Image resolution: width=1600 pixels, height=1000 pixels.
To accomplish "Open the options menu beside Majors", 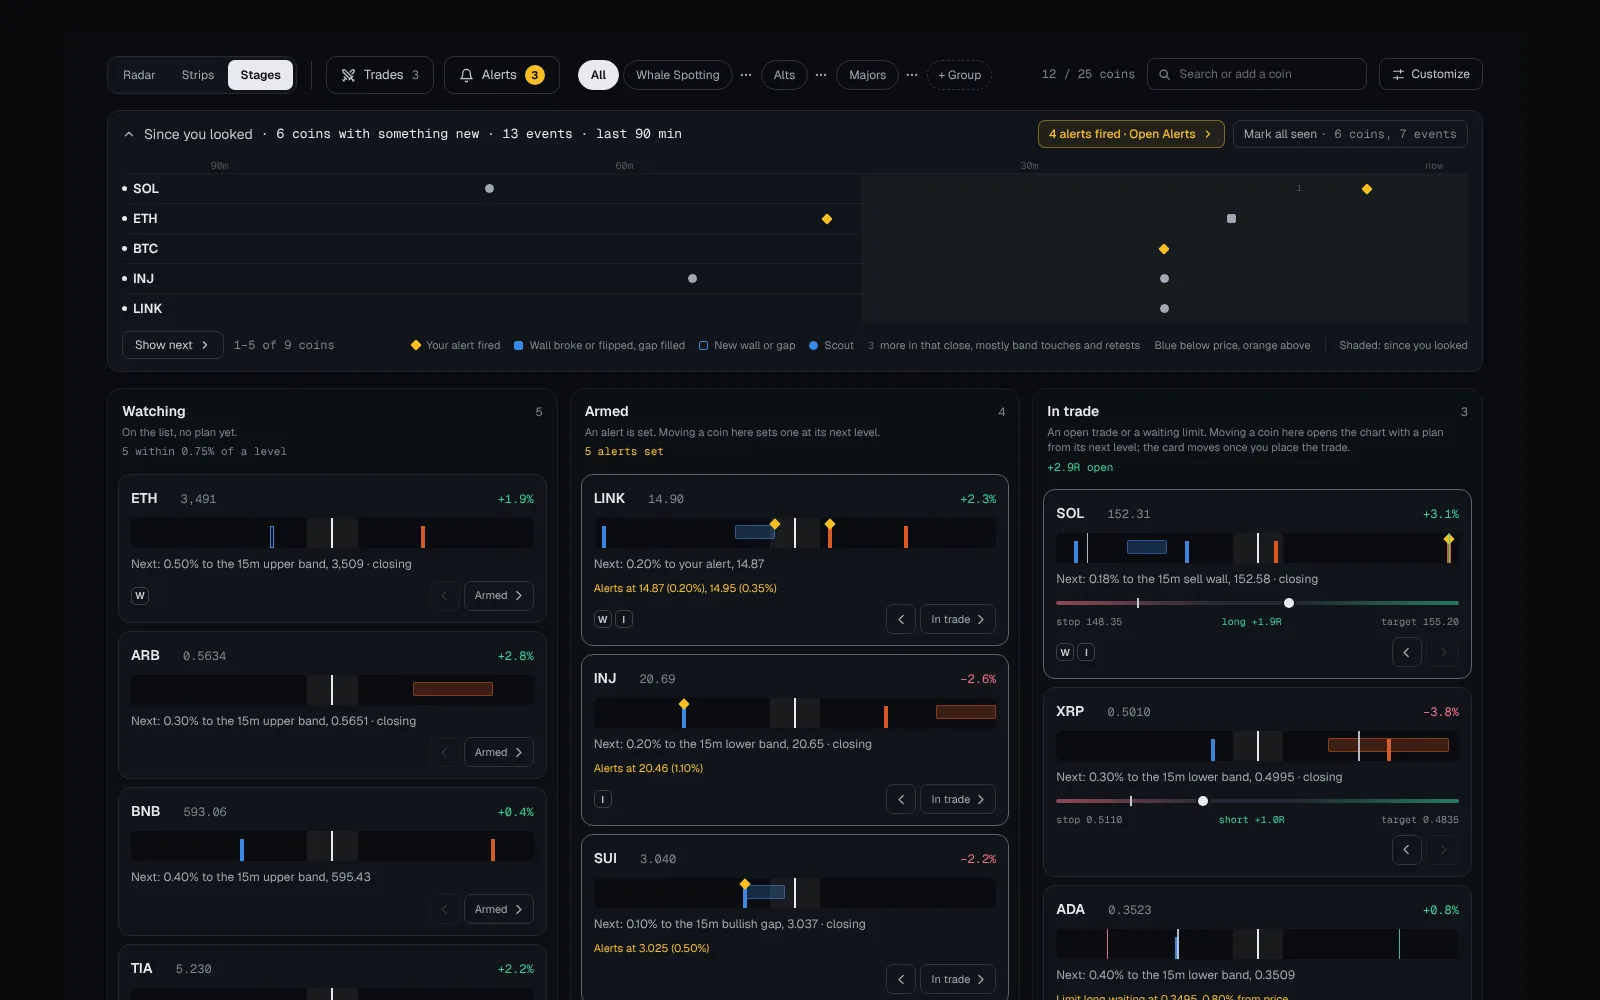I will point(912,75).
